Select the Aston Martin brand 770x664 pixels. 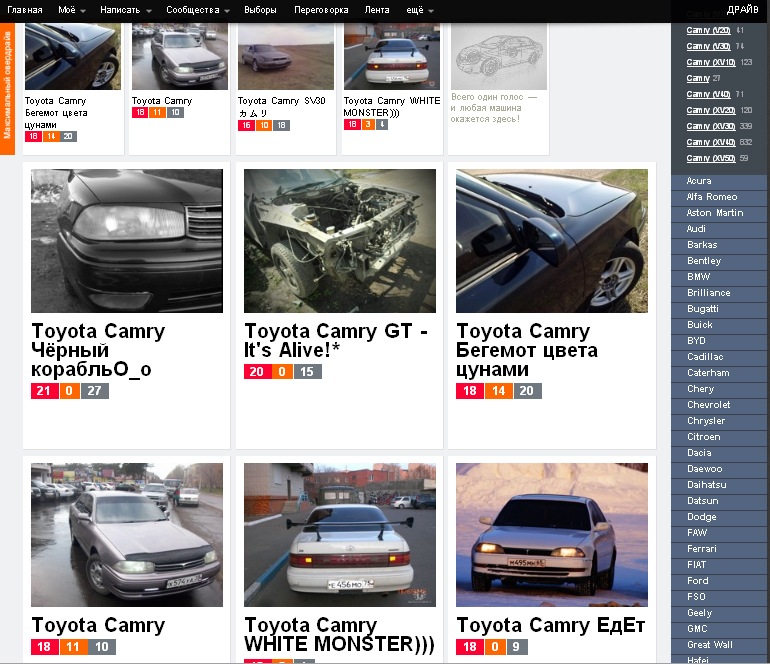pos(719,213)
